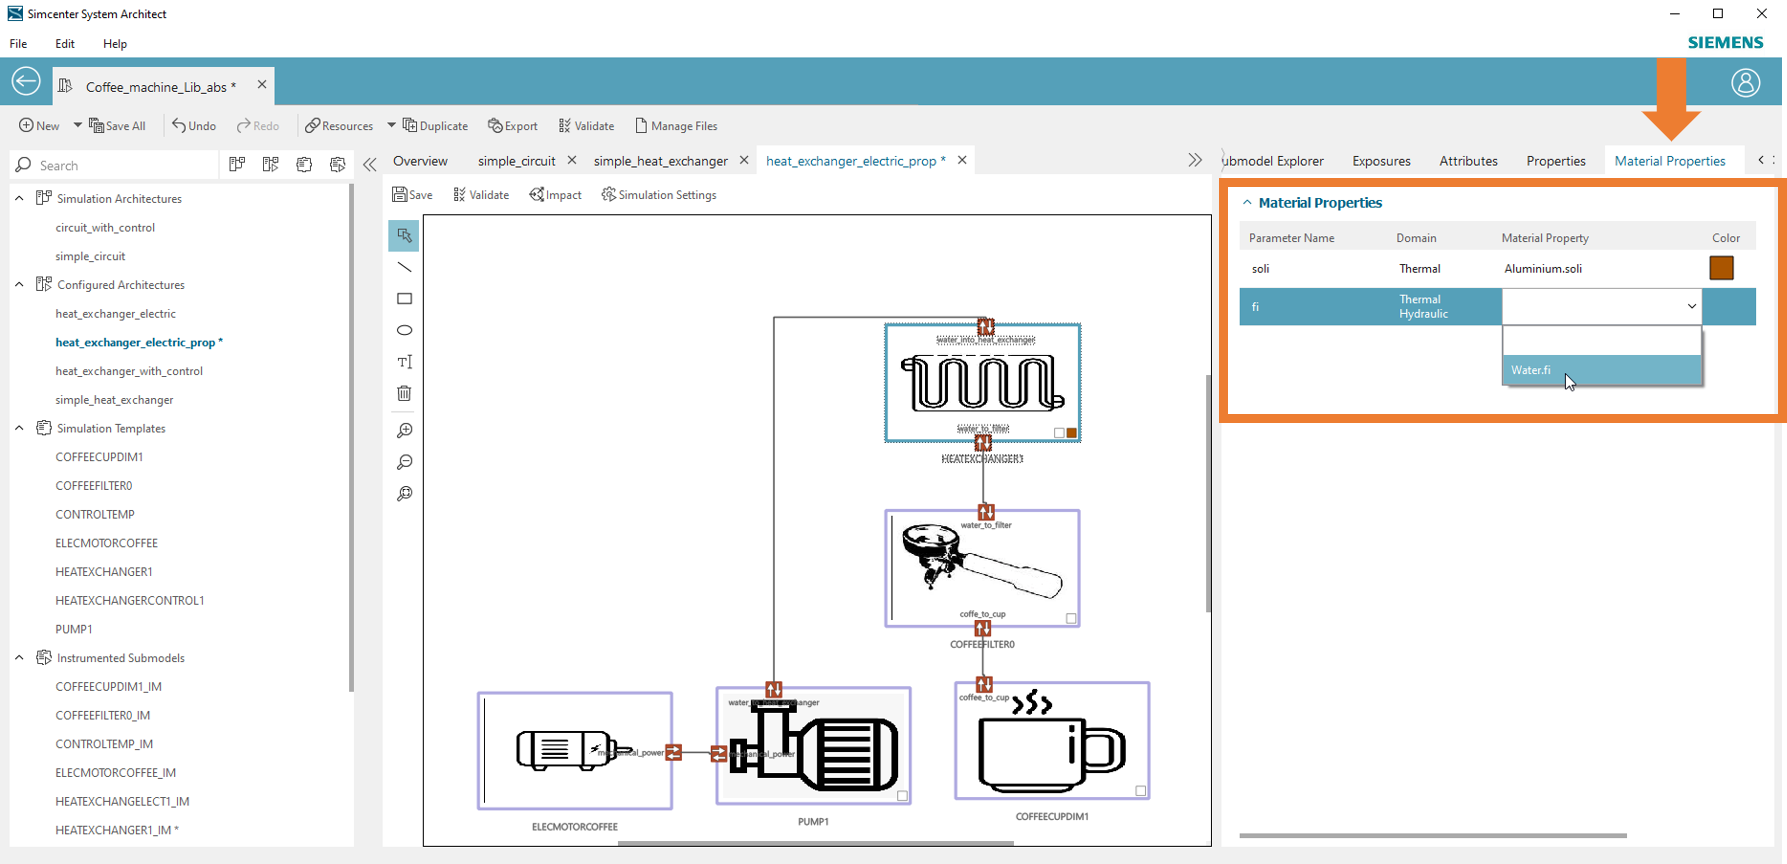
Task: Click Save All in the toolbar
Action: pyautogui.click(x=118, y=126)
